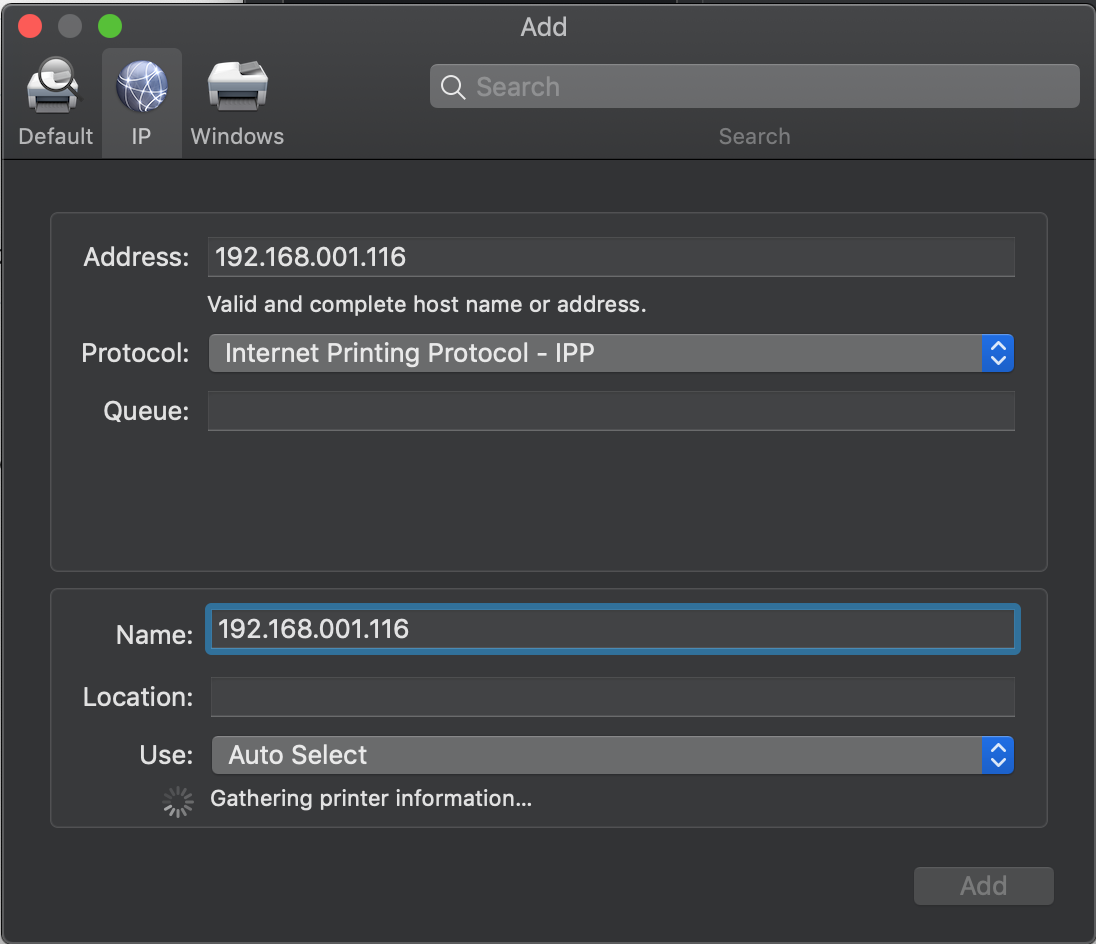Click the Add button
The height and width of the screenshot is (944, 1096).
[983, 886]
